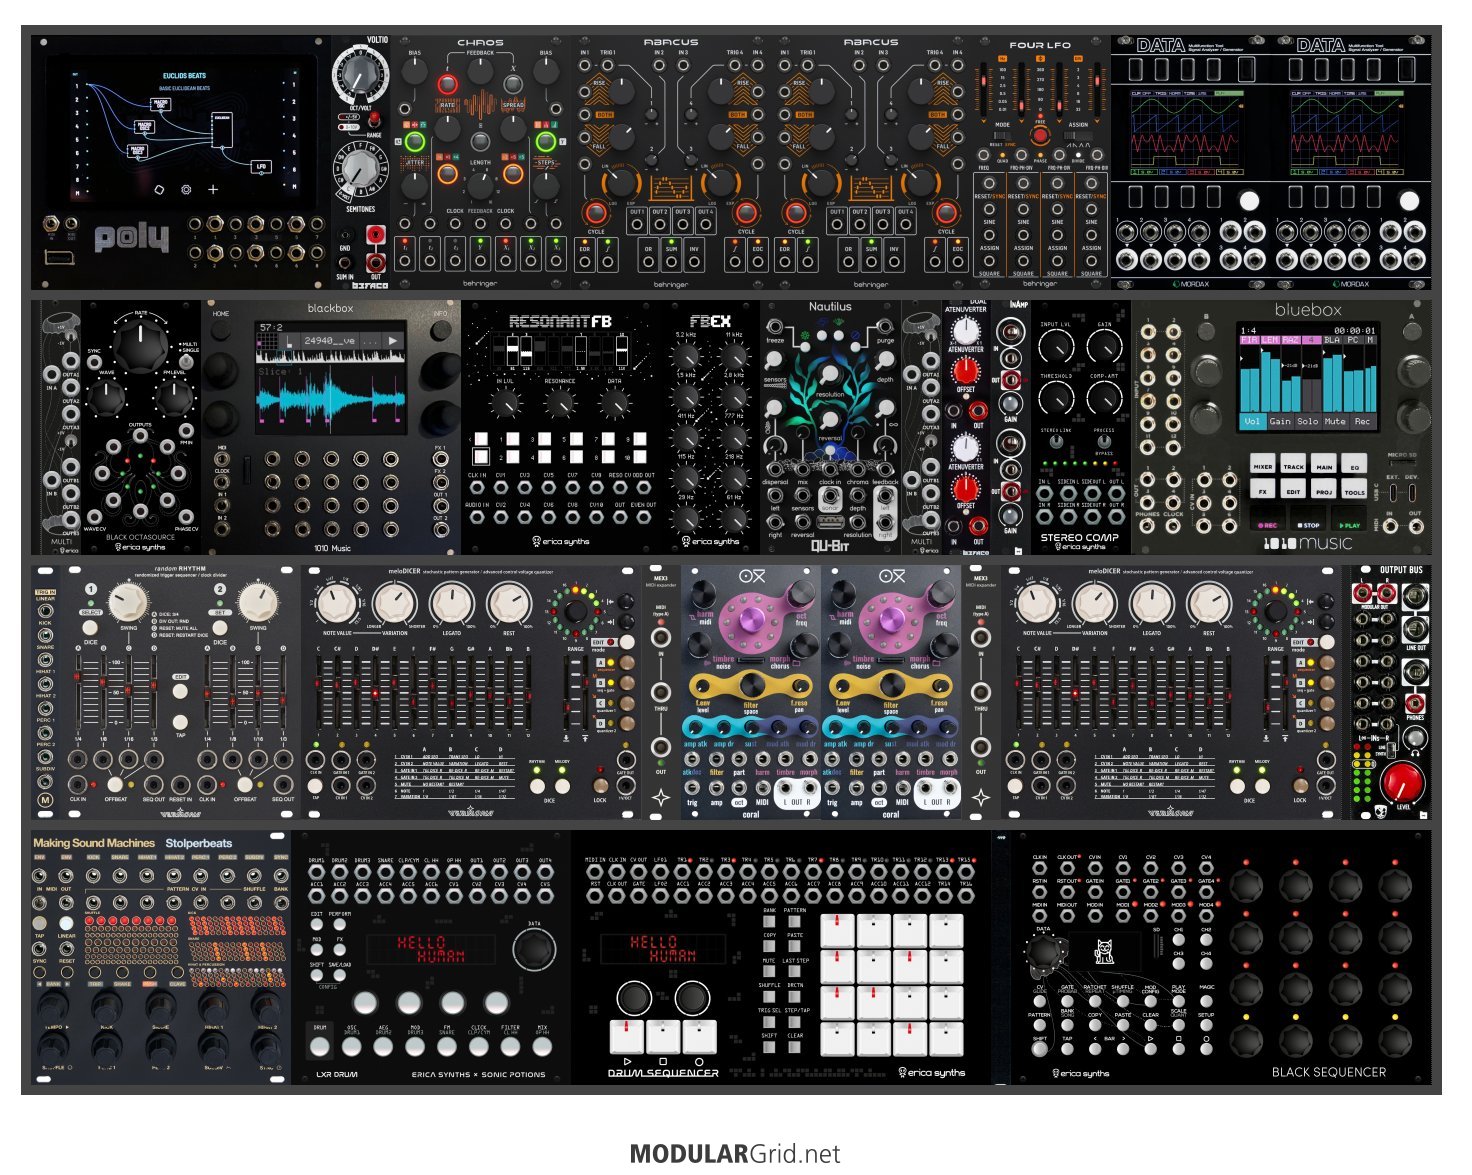1472x1175 pixels.
Task: Click the Voltio SEMITONES knob
Action: coord(360,170)
